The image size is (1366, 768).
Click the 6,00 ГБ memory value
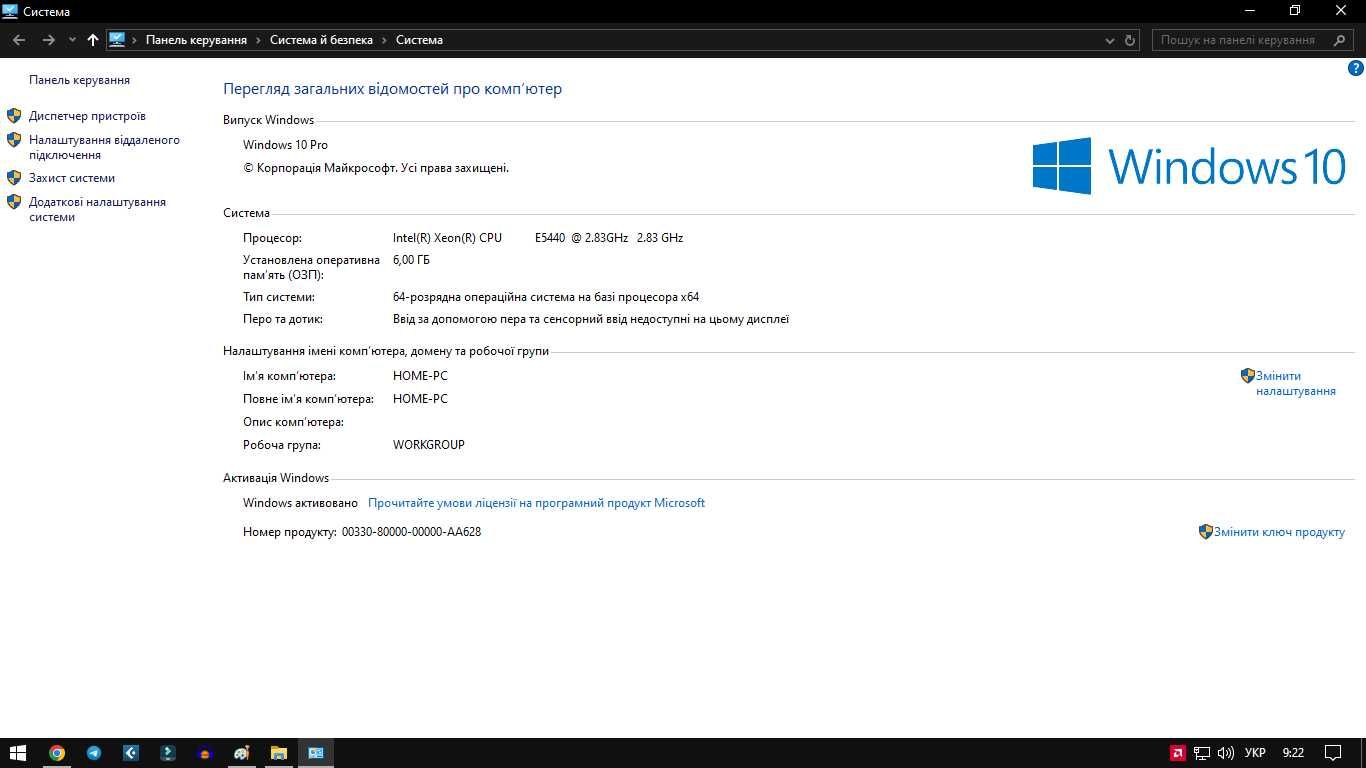tap(411, 260)
